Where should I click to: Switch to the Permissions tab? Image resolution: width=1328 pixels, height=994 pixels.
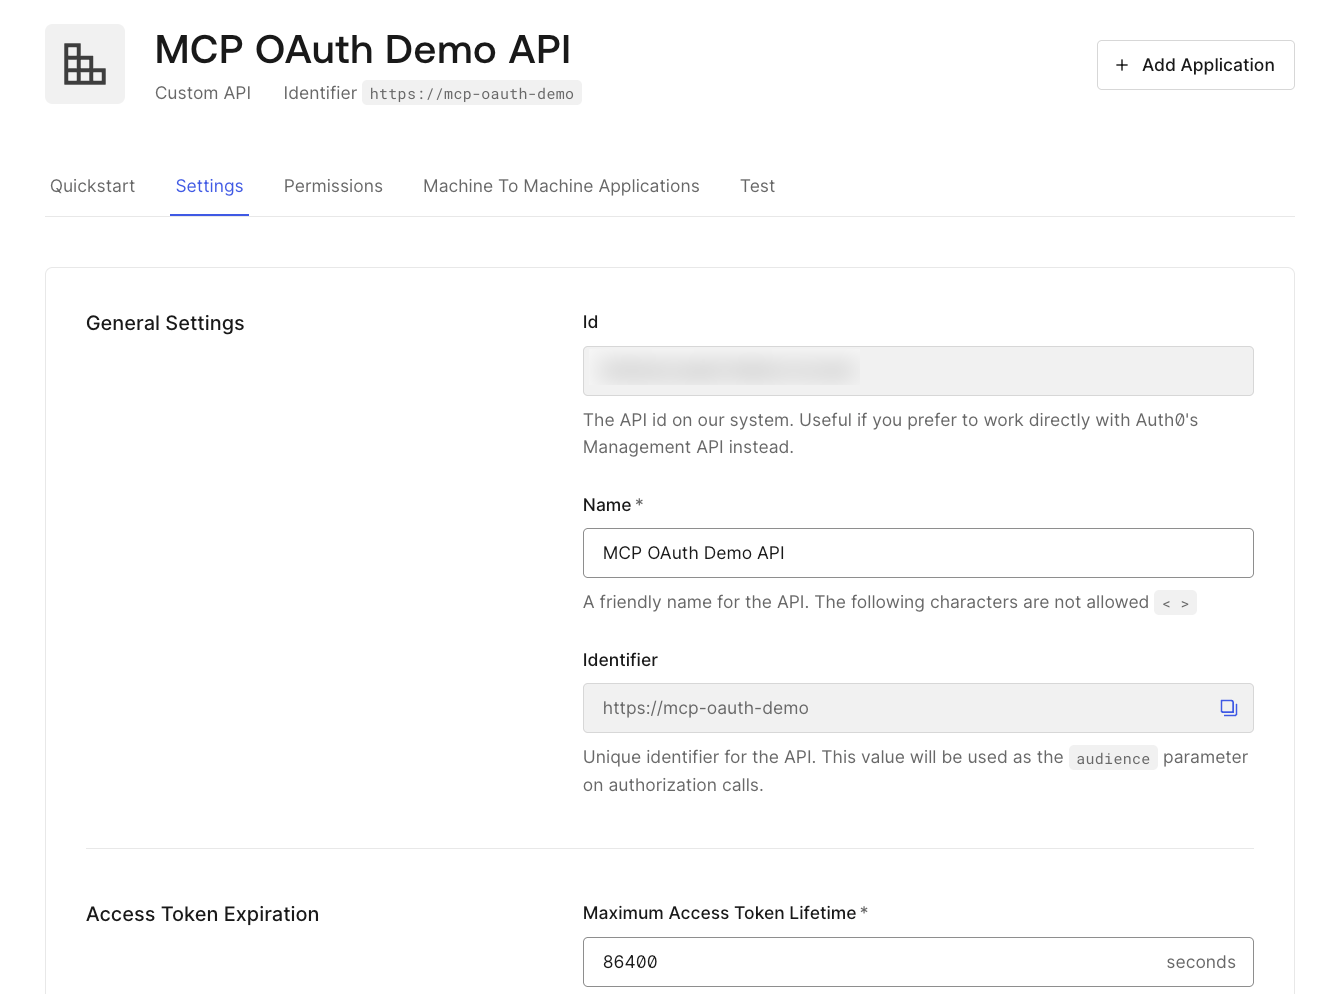point(333,186)
